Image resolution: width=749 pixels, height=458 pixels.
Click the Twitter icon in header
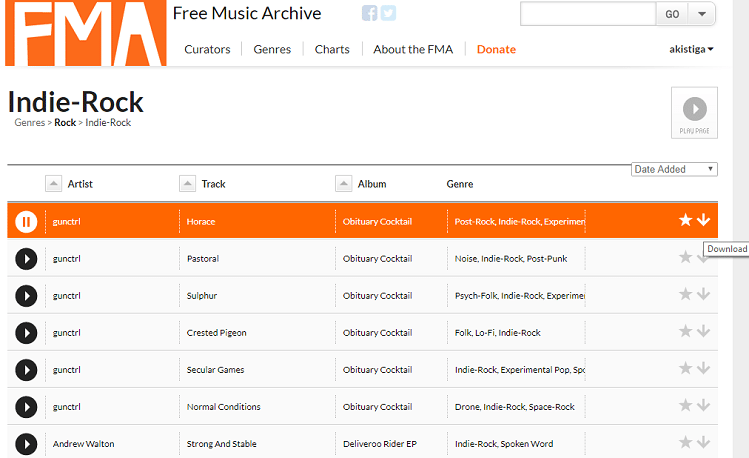click(x=388, y=14)
